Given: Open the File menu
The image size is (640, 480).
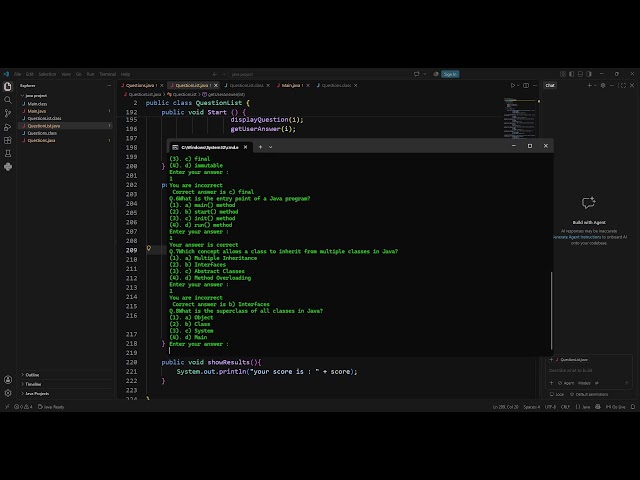Looking at the screenshot, I should (x=18, y=74).
